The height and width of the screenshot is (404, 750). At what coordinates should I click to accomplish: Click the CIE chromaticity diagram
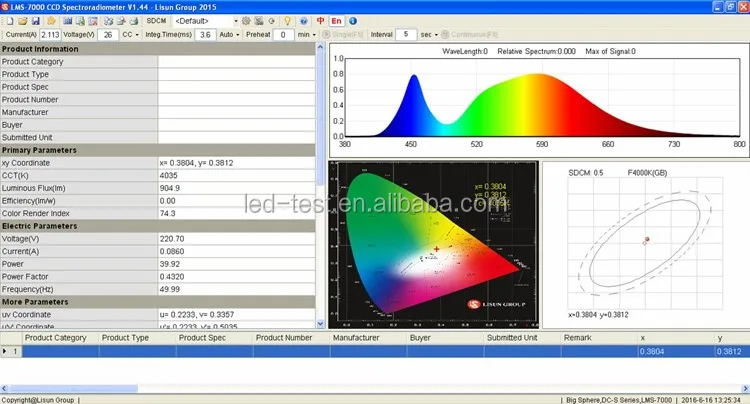[433, 245]
